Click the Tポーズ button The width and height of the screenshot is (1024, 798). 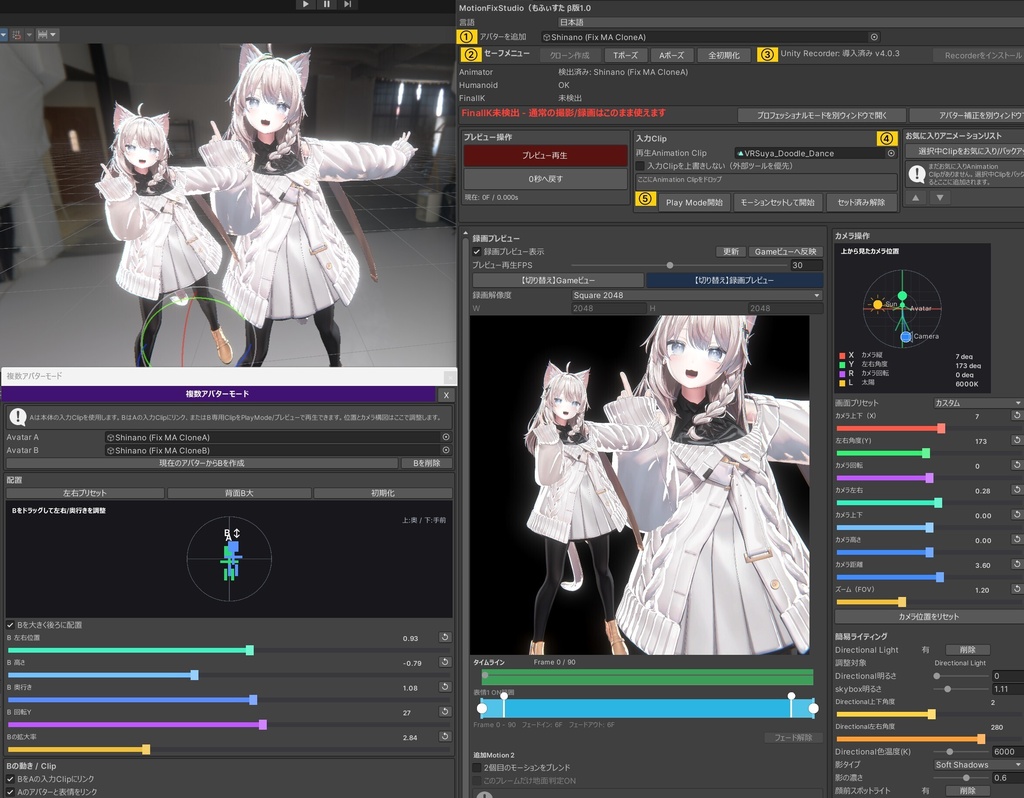pos(626,56)
